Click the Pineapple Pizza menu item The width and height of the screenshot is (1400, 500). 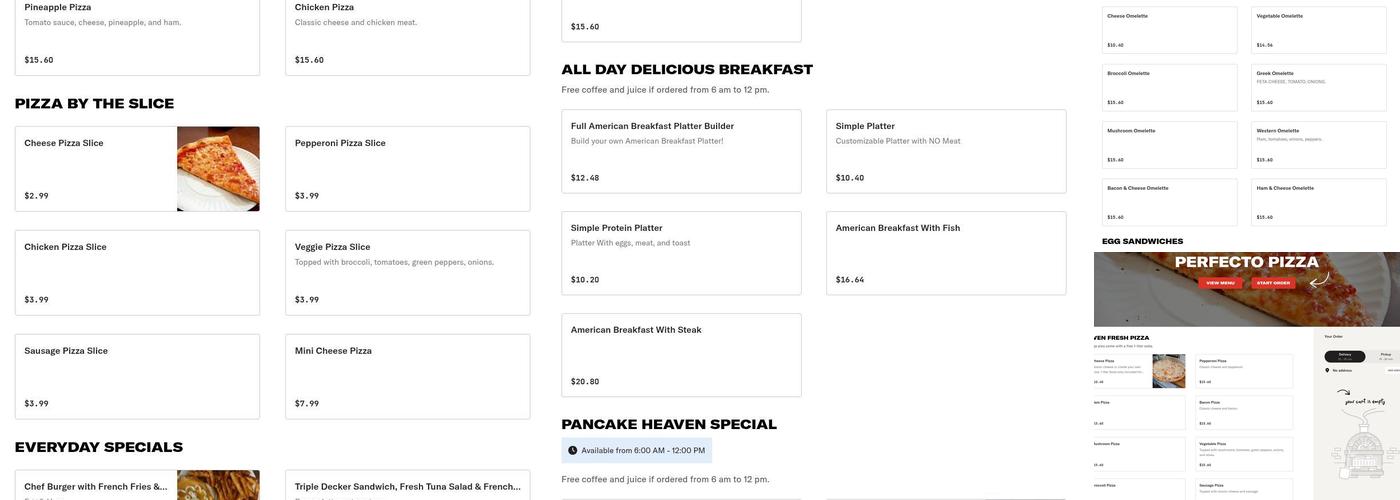click(x=137, y=35)
